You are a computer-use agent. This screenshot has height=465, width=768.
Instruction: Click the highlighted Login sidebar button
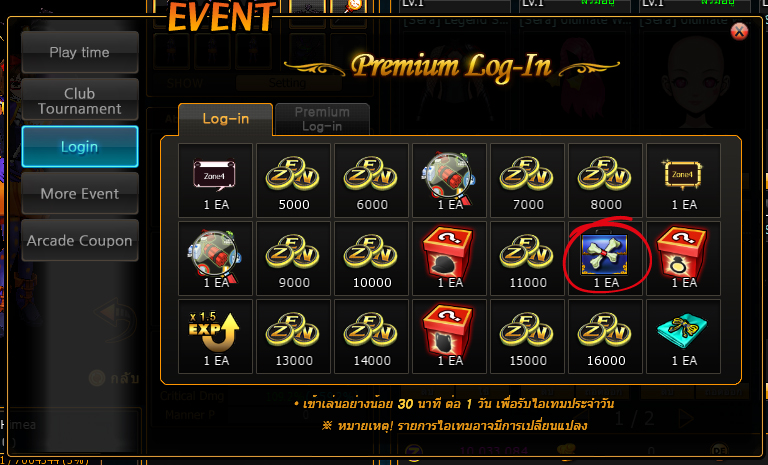(80, 147)
